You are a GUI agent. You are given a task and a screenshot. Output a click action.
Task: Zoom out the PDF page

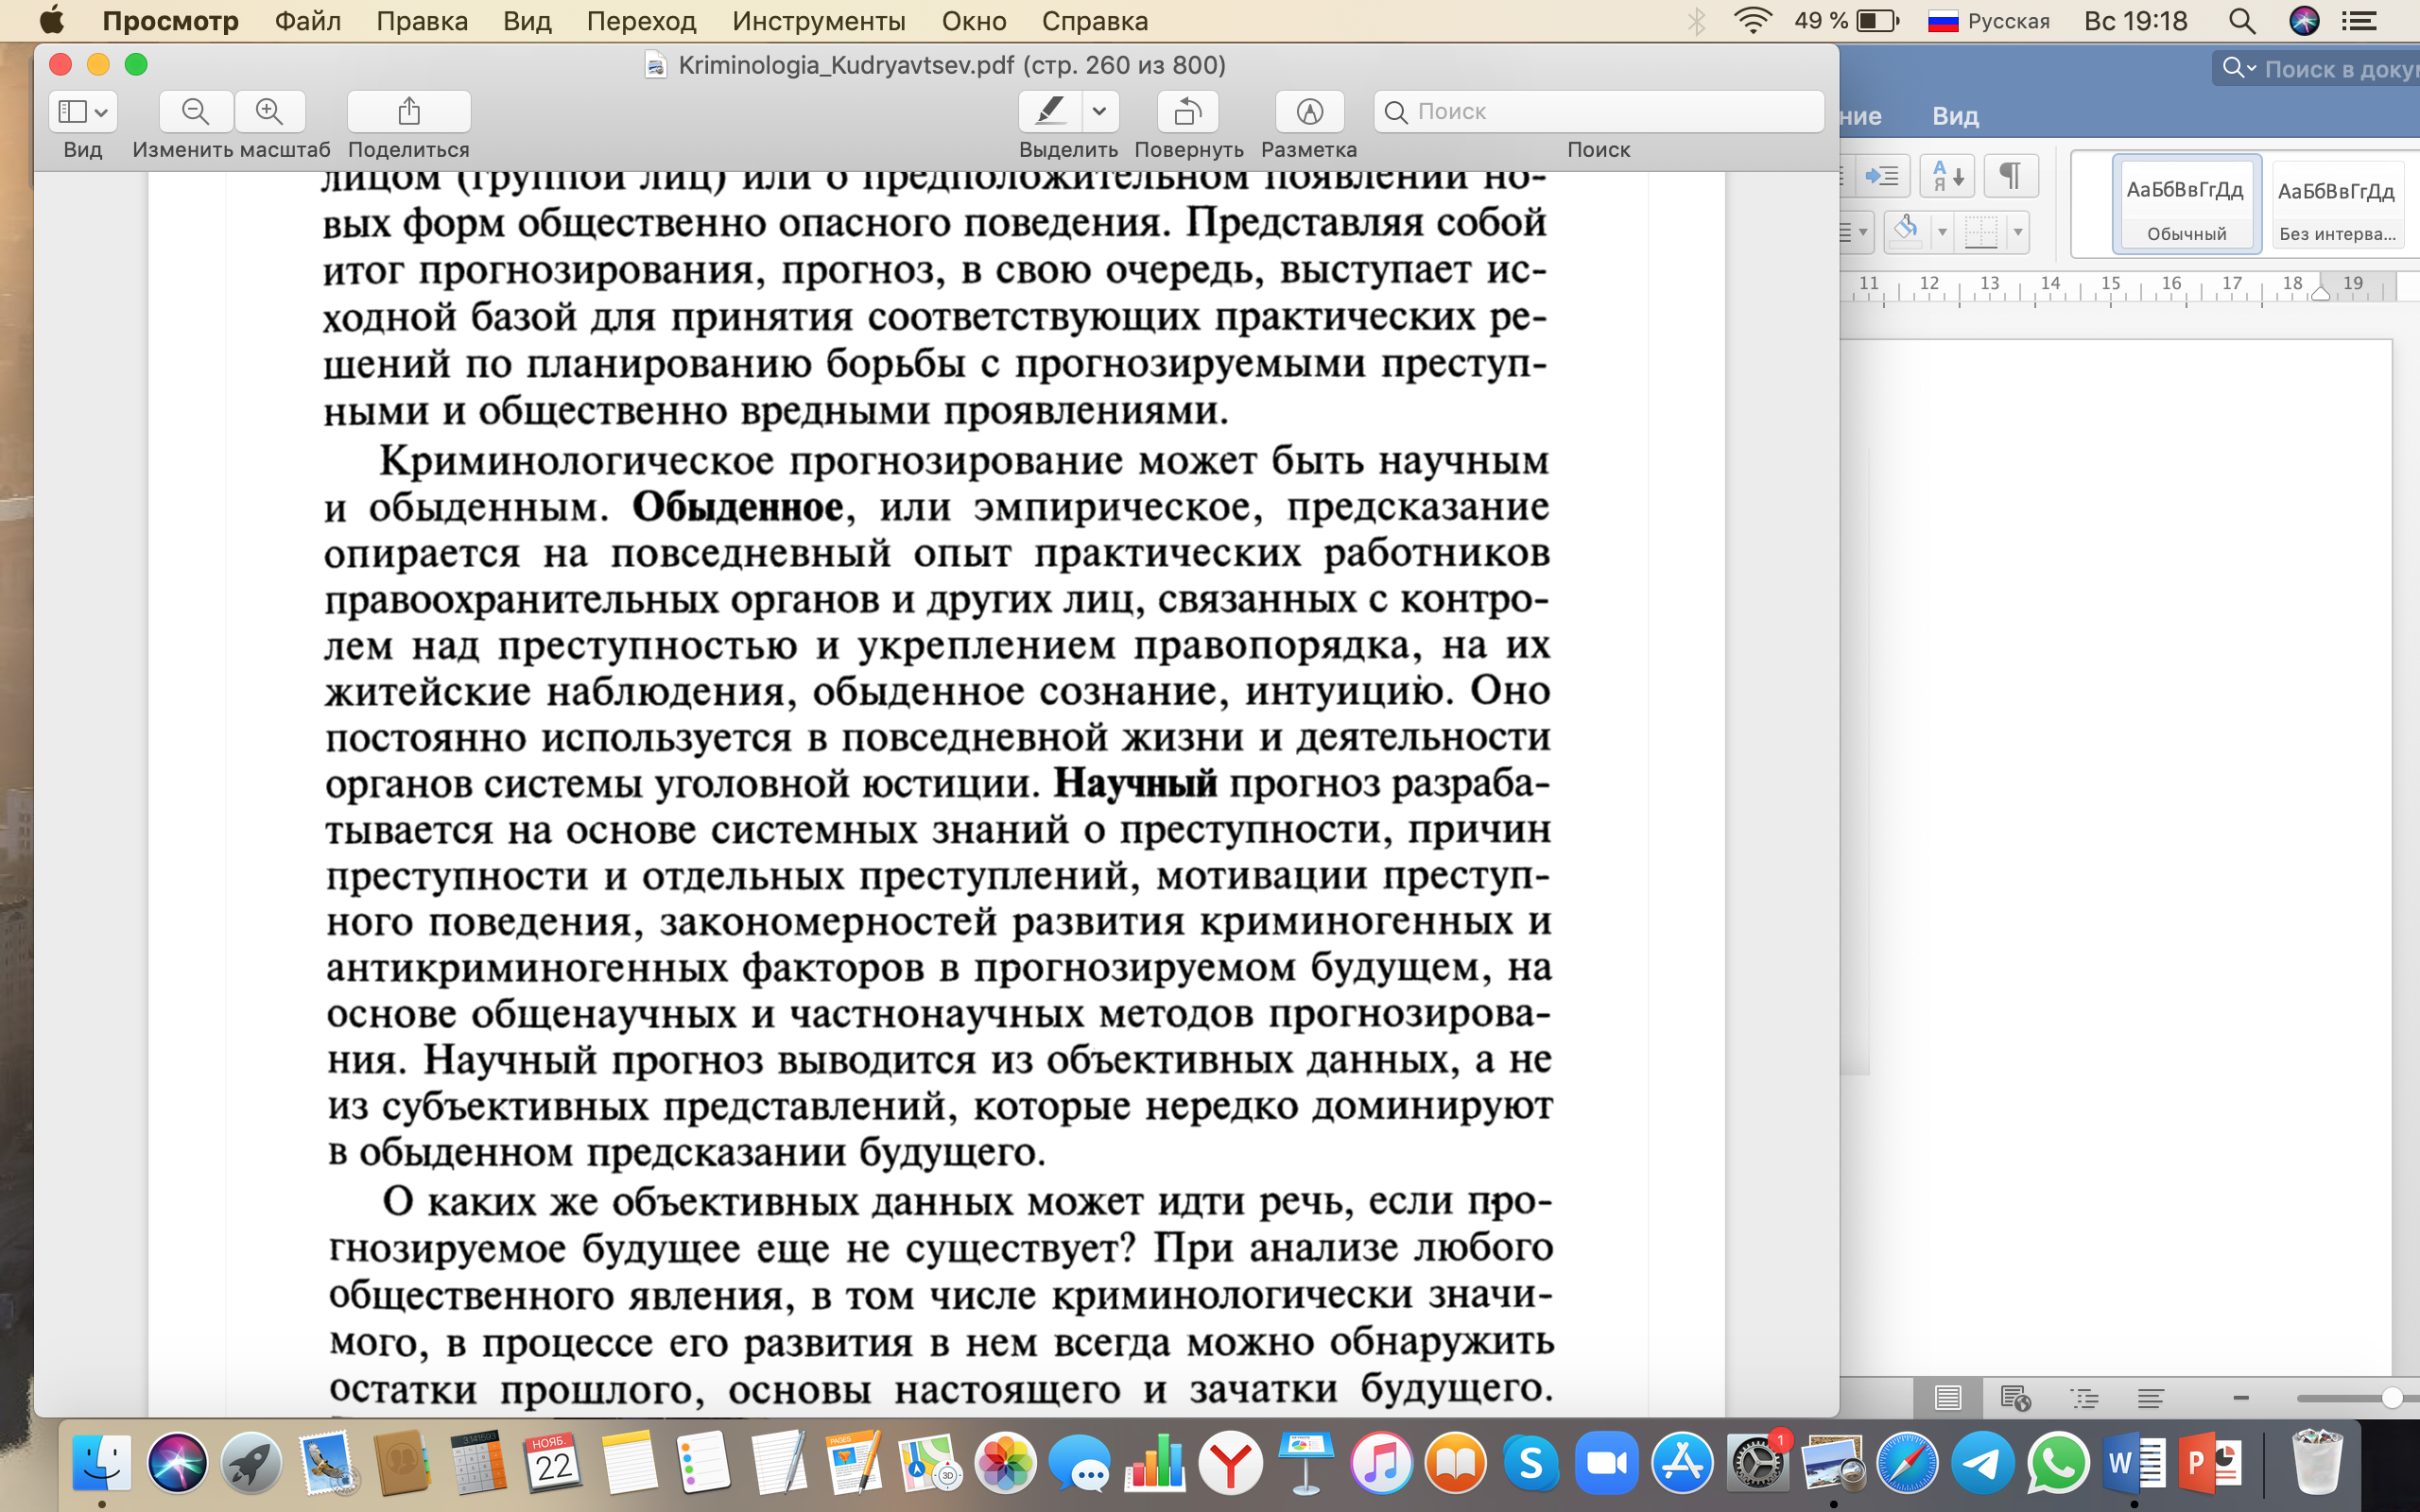coord(196,111)
